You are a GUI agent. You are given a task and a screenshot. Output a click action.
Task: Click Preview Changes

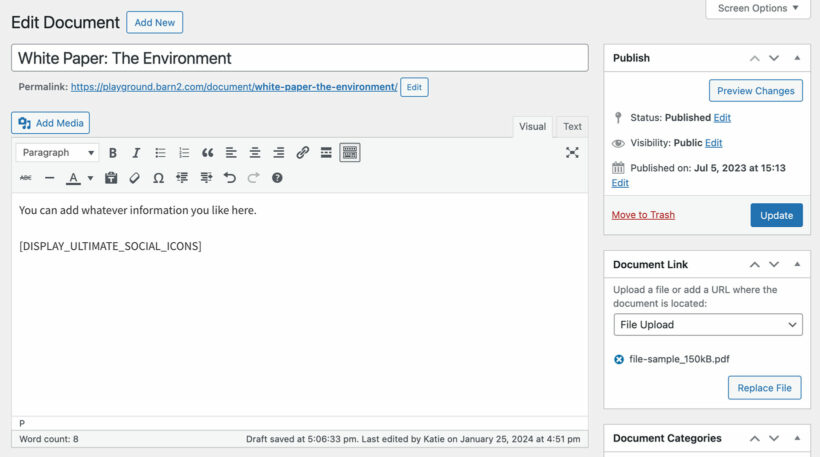coord(756,91)
